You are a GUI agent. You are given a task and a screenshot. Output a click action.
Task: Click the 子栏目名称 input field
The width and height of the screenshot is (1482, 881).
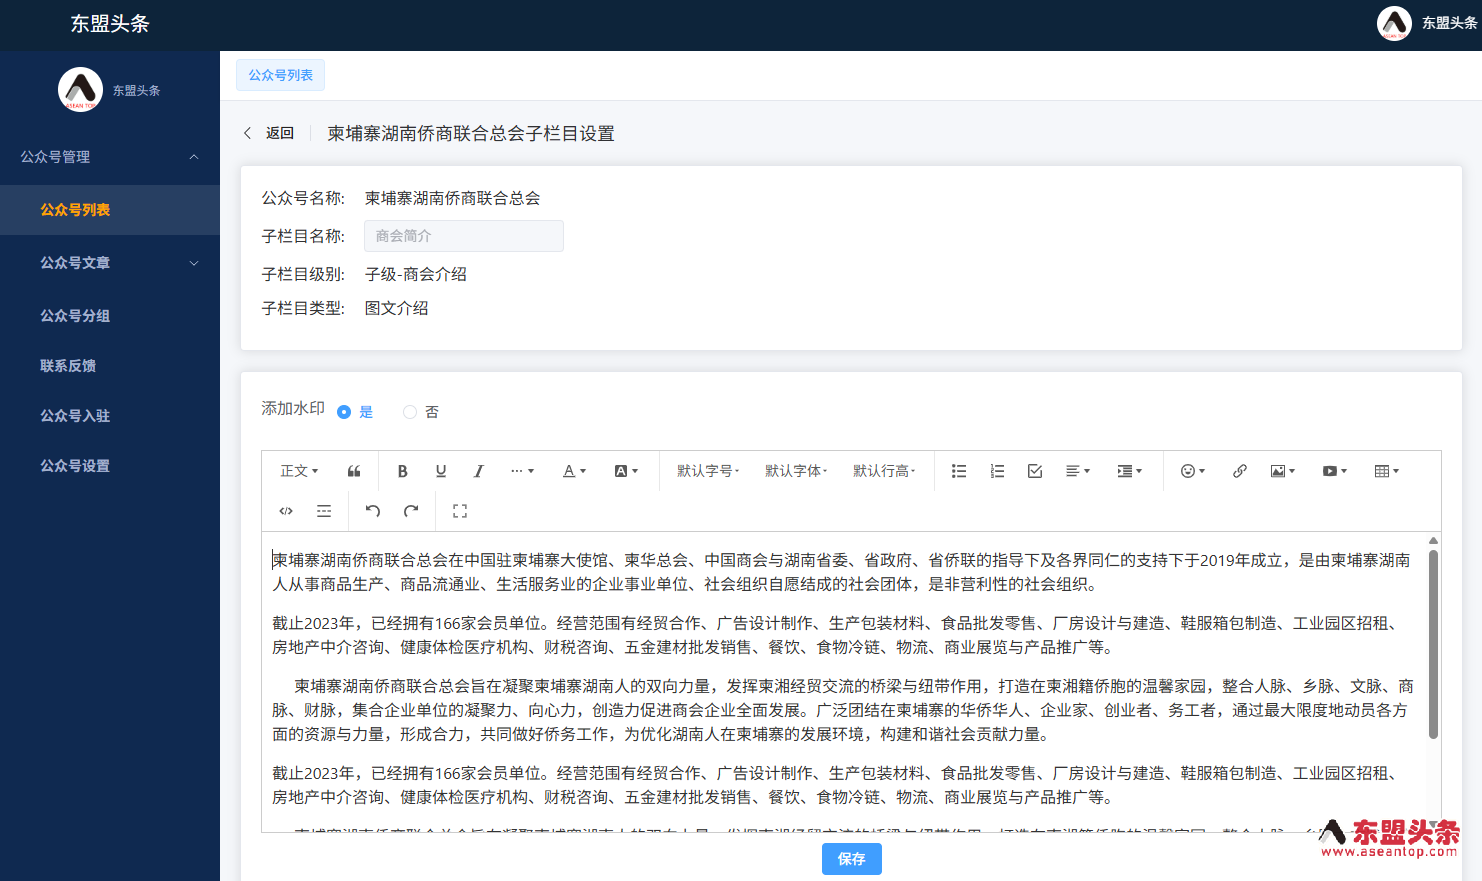tap(464, 236)
